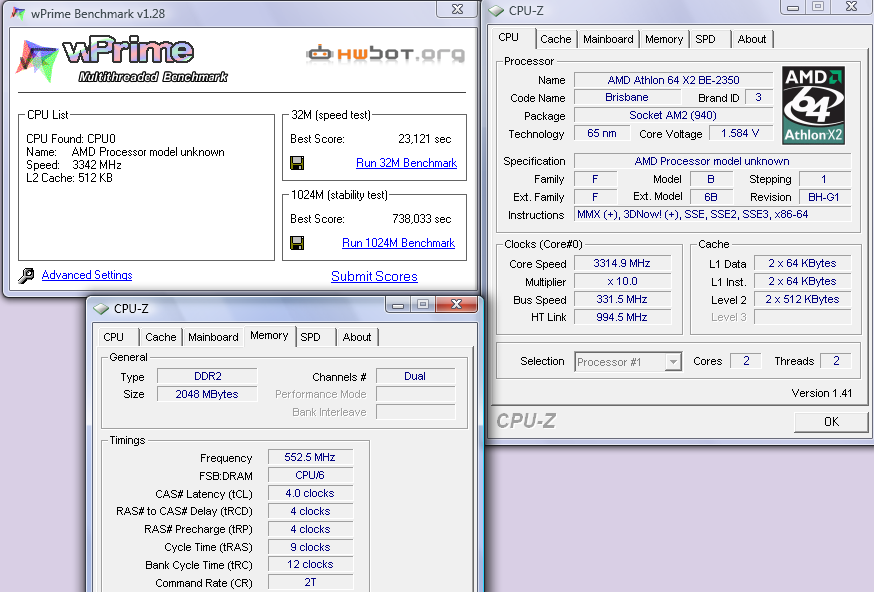Click the wPrime speed reading 3342 MHz
This screenshot has width=874, height=592.
point(97,165)
